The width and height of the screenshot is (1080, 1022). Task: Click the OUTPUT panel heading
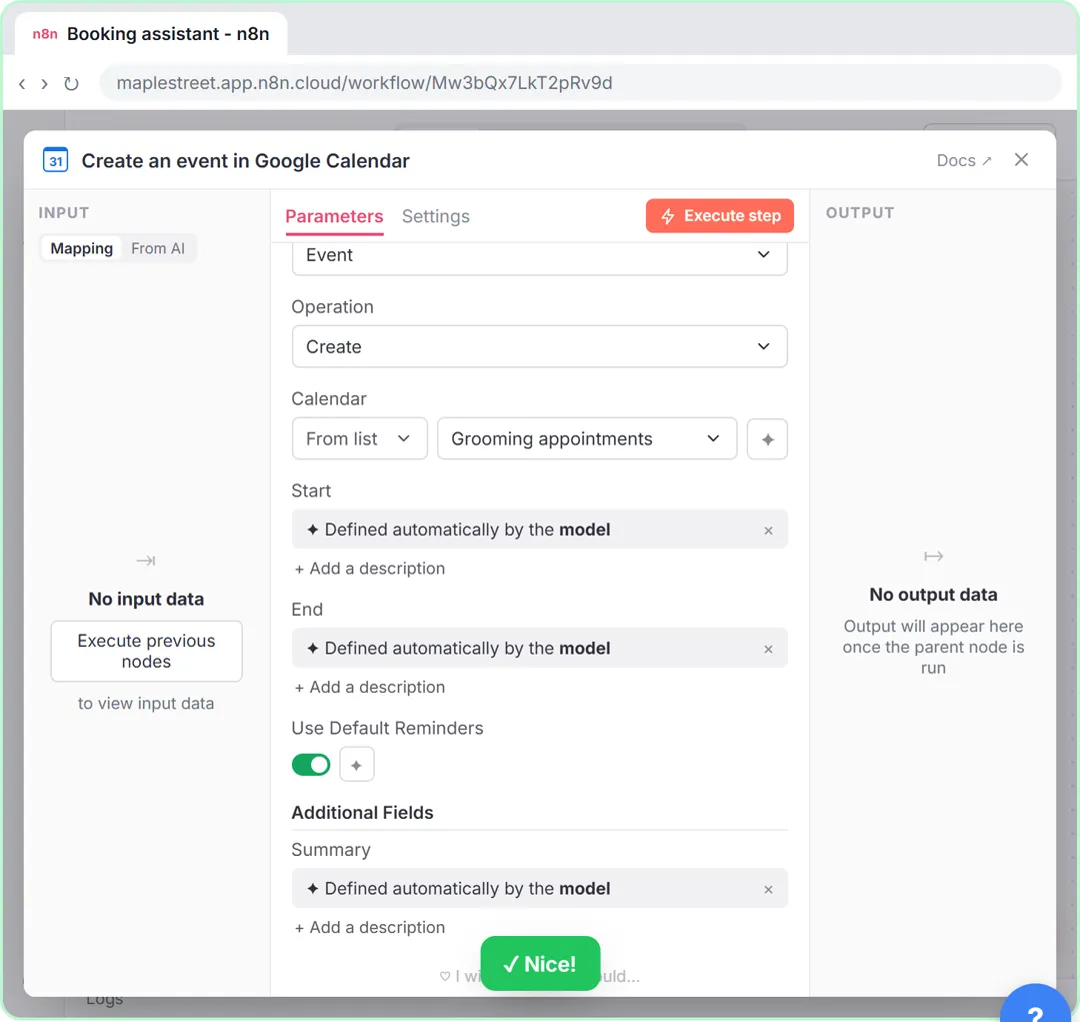(x=860, y=213)
